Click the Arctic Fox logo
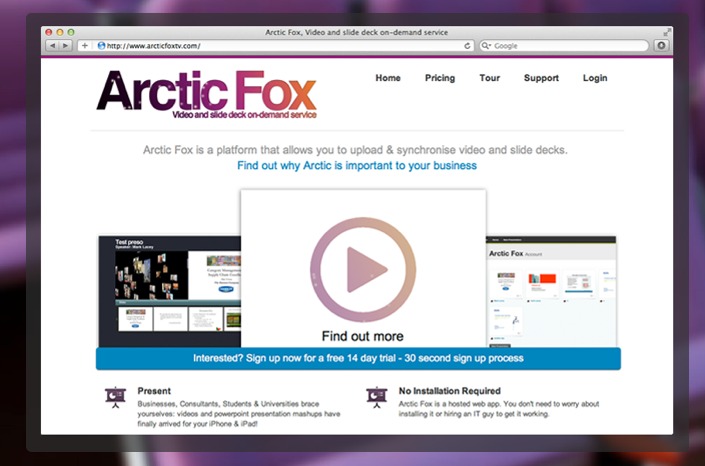The width and height of the screenshot is (705, 466). (x=207, y=94)
